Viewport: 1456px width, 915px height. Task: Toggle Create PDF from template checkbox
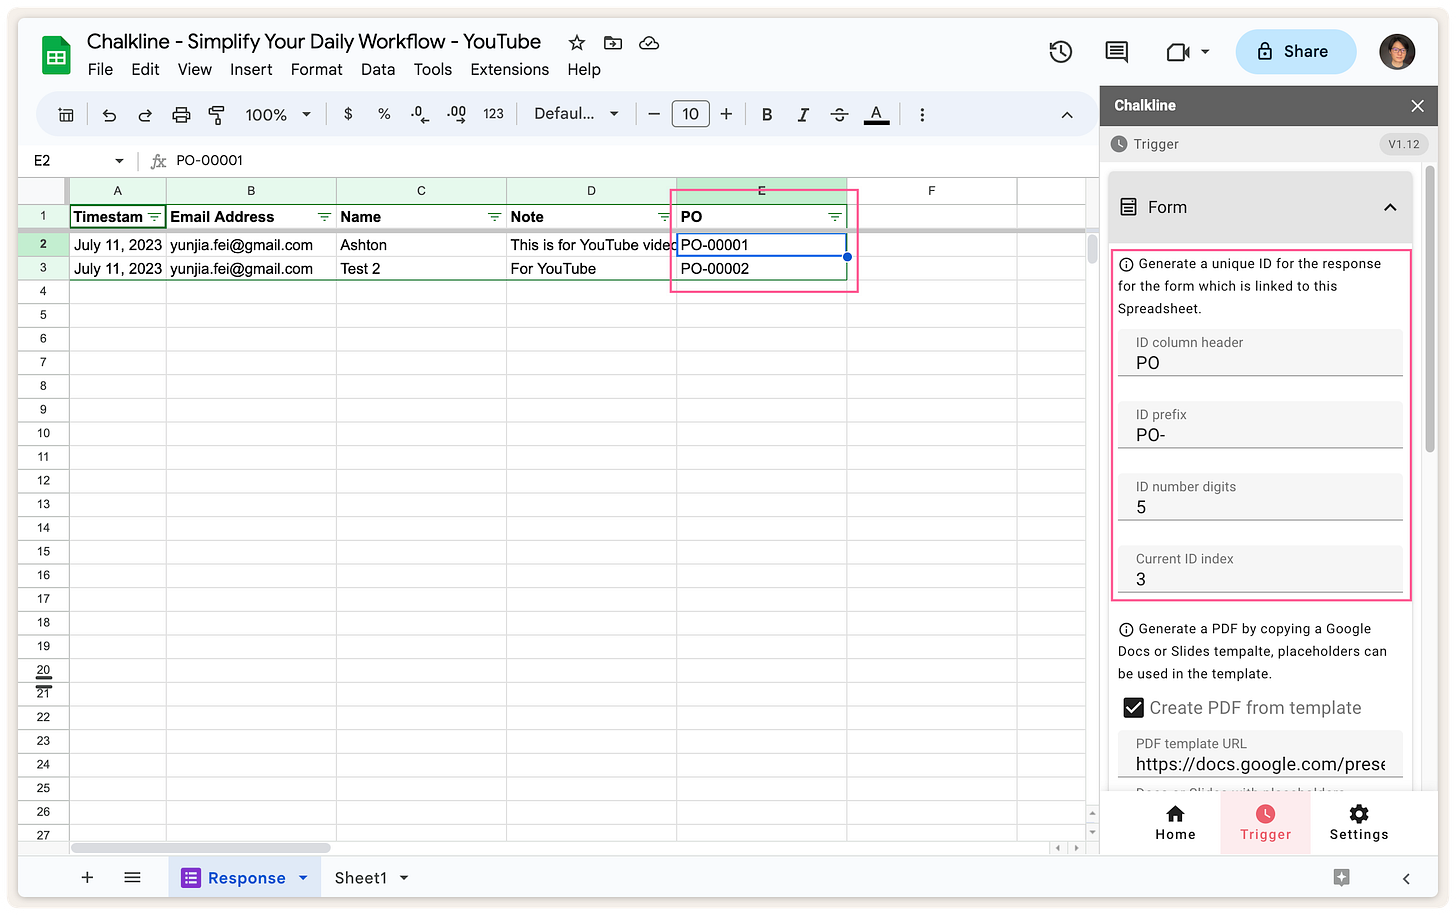click(1133, 708)
